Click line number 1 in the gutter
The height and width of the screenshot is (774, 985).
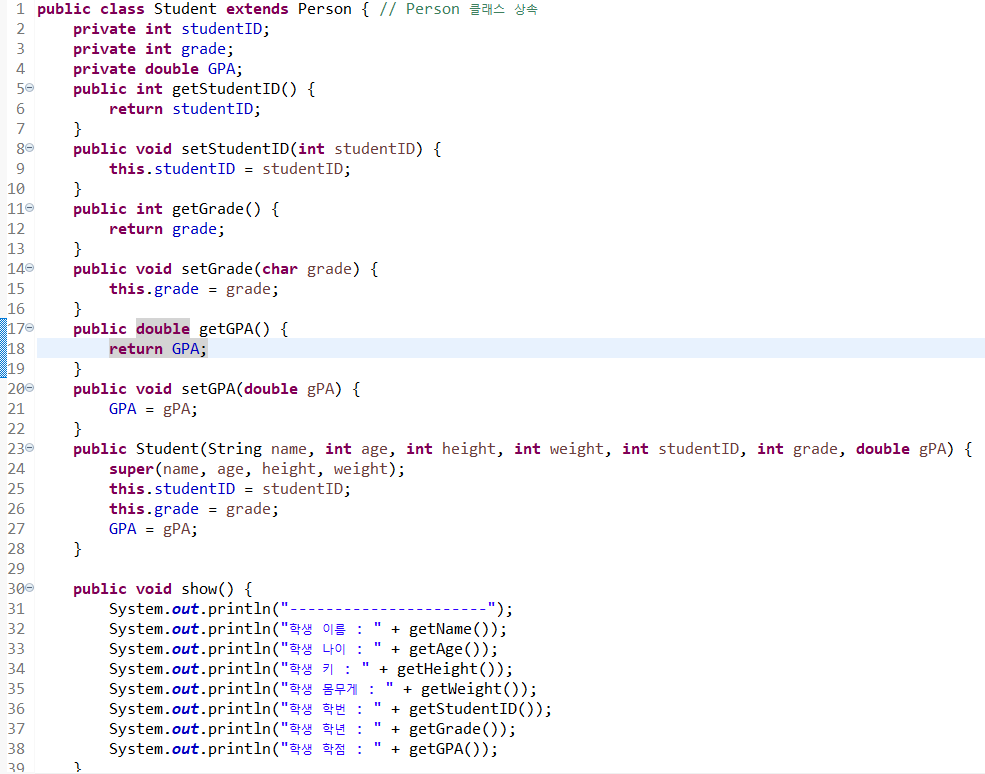point(19,9)
